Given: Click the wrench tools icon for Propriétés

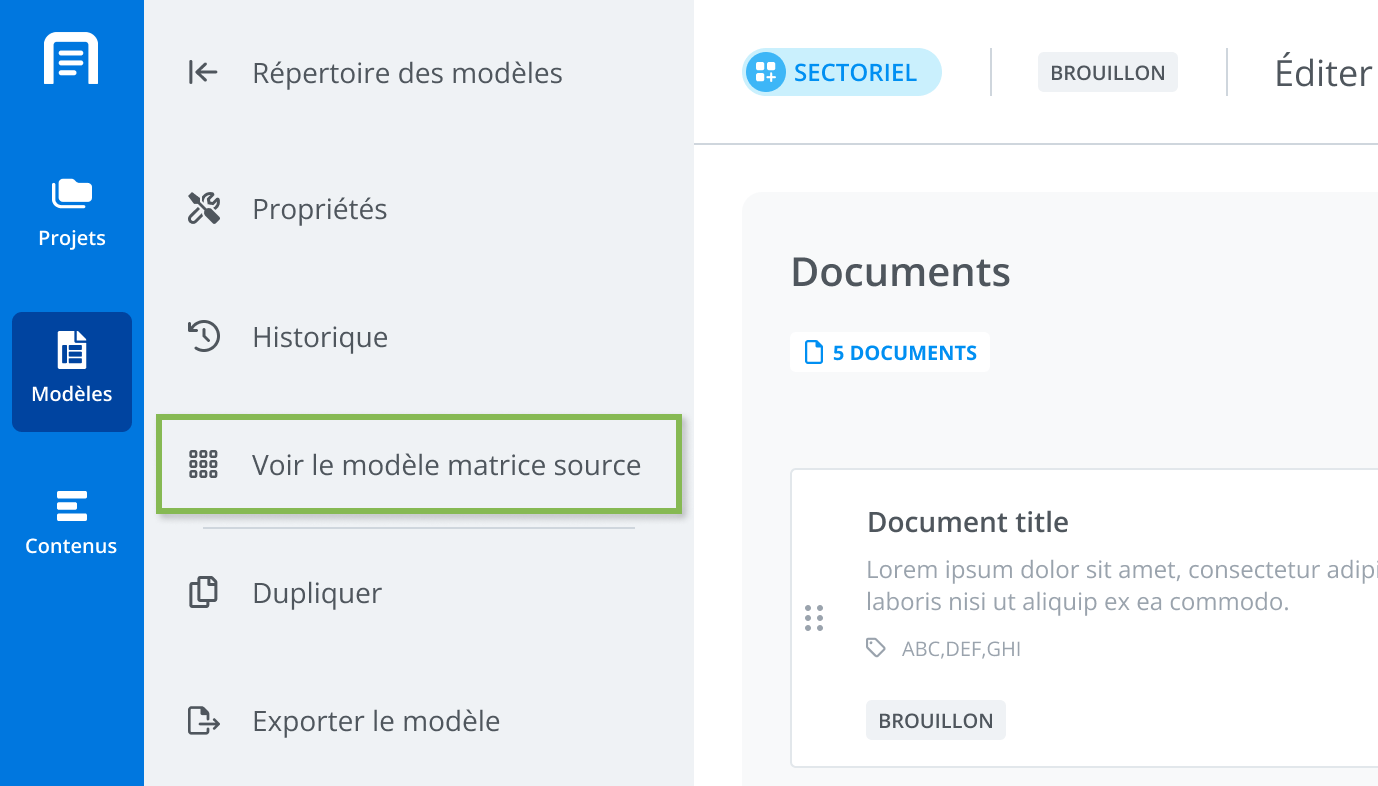Looking at the screenshot, I should [203, 209].
